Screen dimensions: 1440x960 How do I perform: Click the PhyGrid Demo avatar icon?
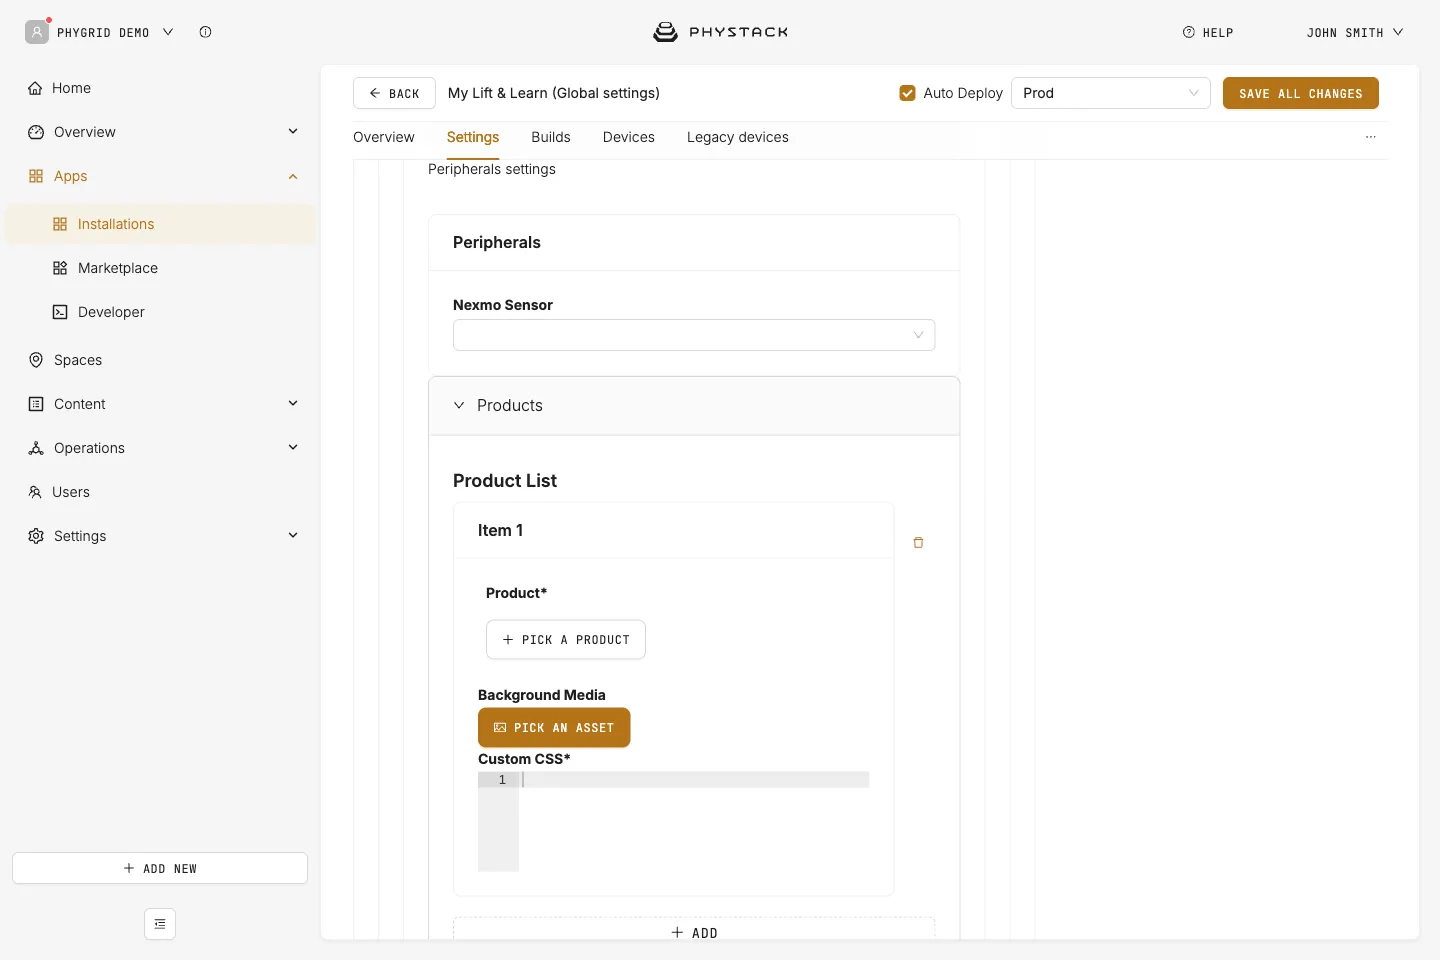(x=37, y=32)
